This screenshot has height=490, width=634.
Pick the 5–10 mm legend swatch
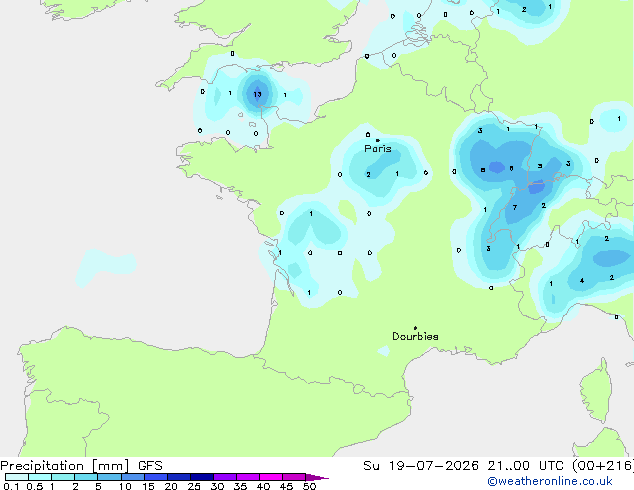point(109,477)
